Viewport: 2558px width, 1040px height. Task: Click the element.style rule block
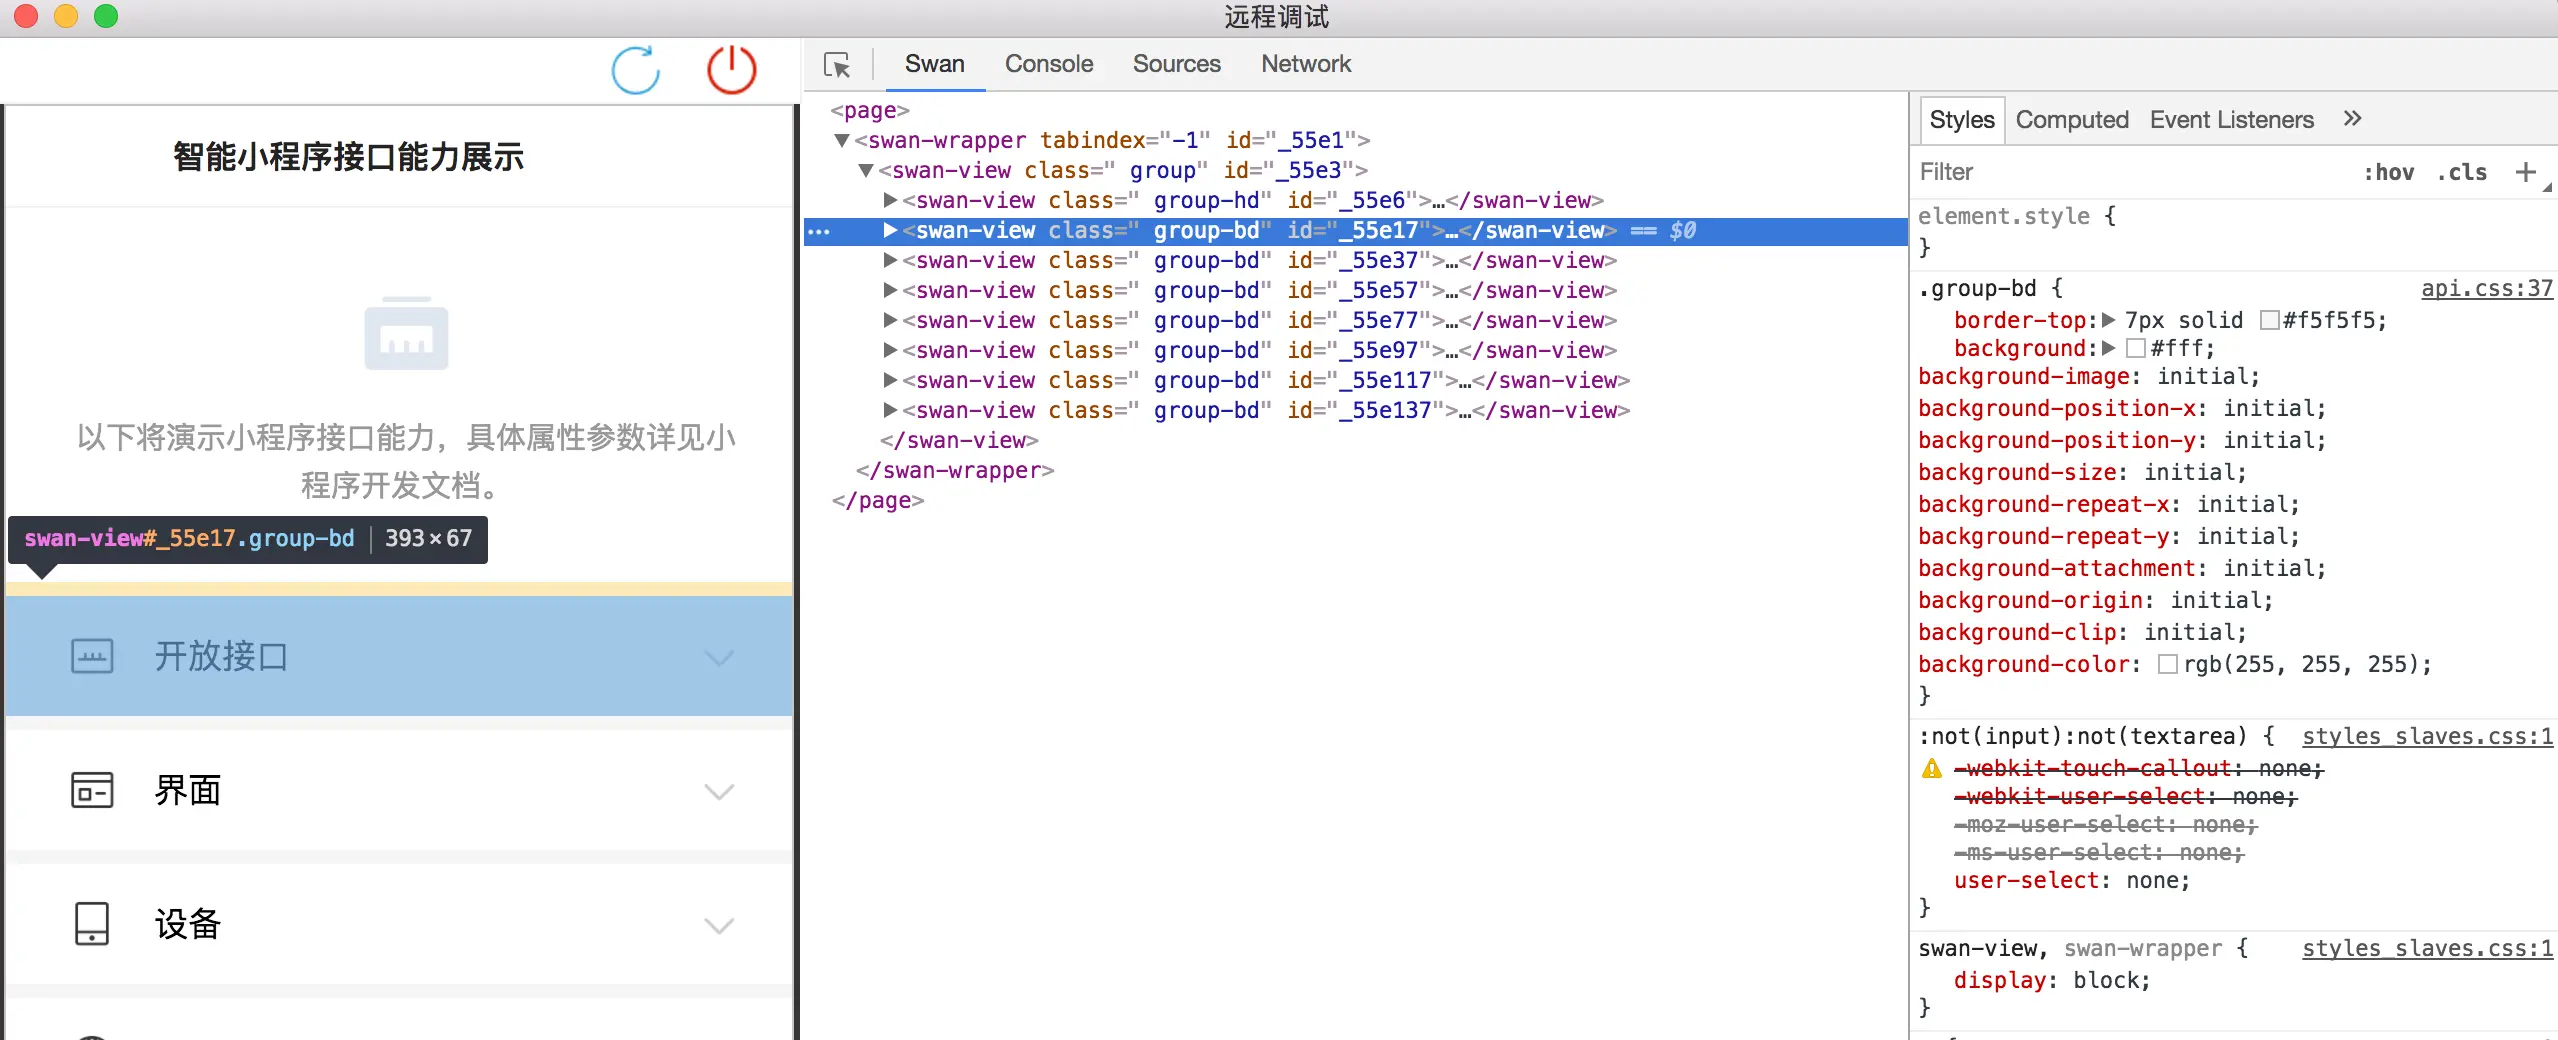coord(2234,232)
